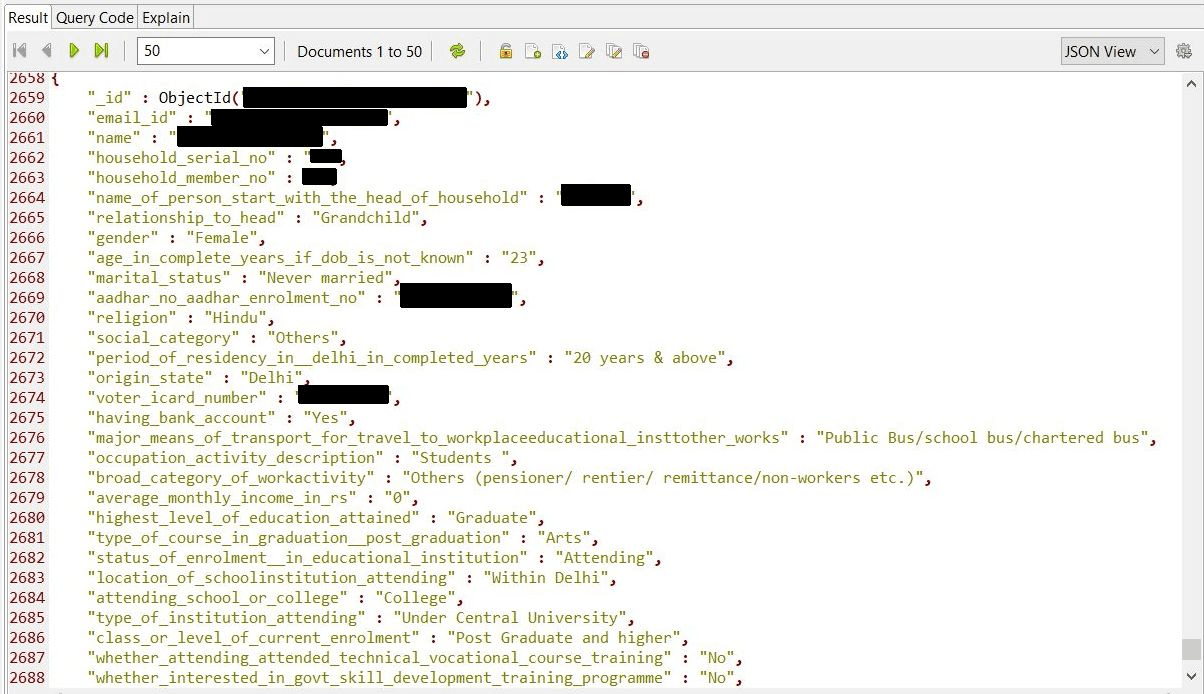The image size is (1204, 694).
Task: Click the relationship_to_head Grandchild line
Action: click(257, 218)
